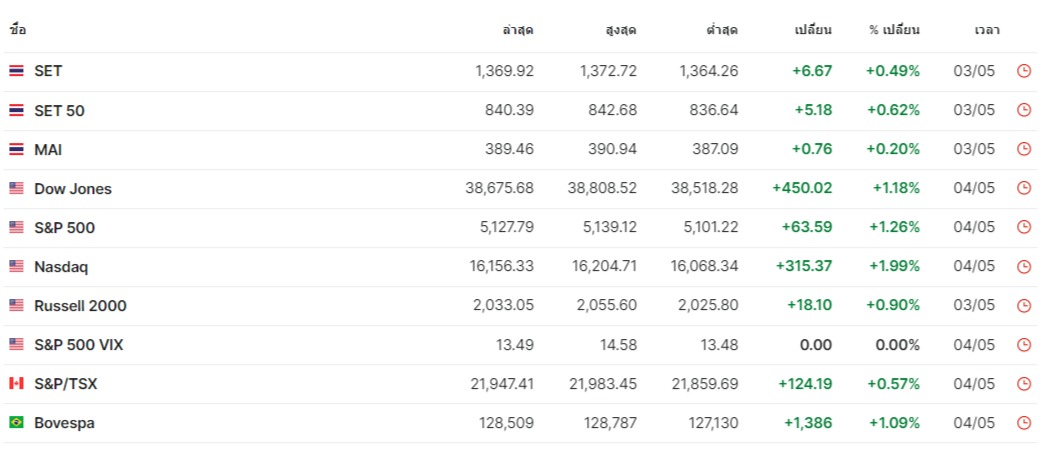Open the MAI index link
The height and width of the screenshot is (452, 1047).
(x=48, y=150)
